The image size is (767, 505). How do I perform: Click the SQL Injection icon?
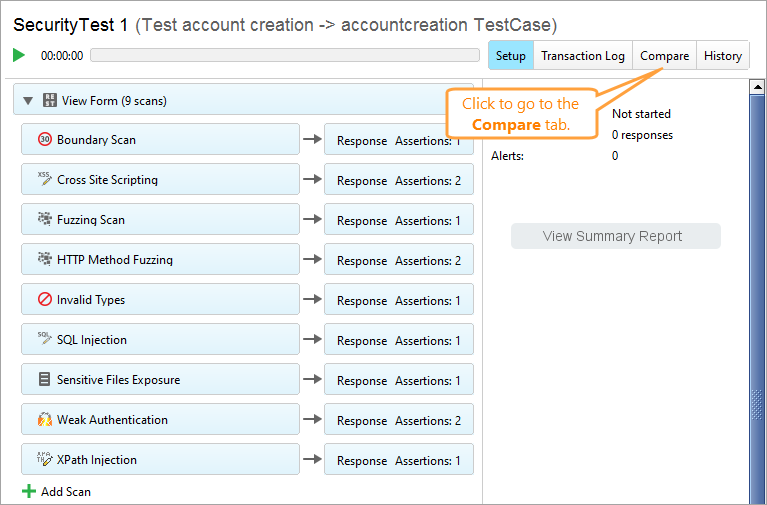pyautogui.click(x=45, y=339)
